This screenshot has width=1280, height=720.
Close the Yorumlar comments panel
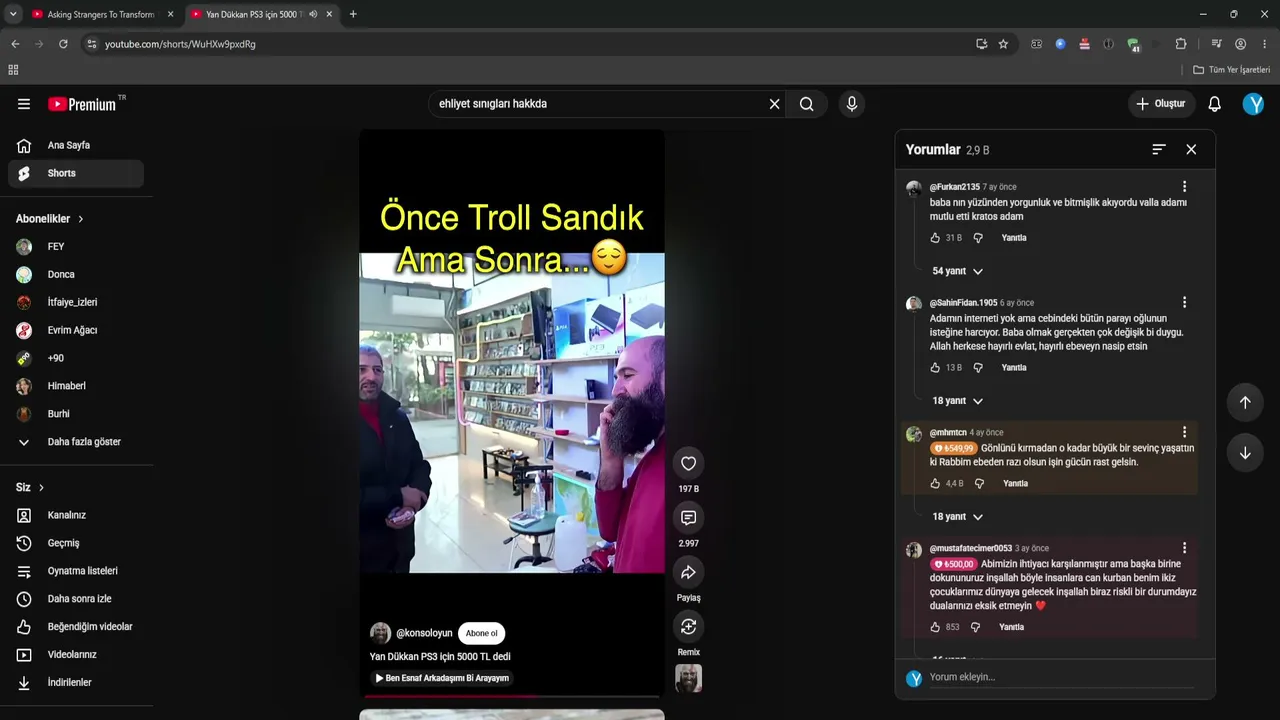point(1191,149)
